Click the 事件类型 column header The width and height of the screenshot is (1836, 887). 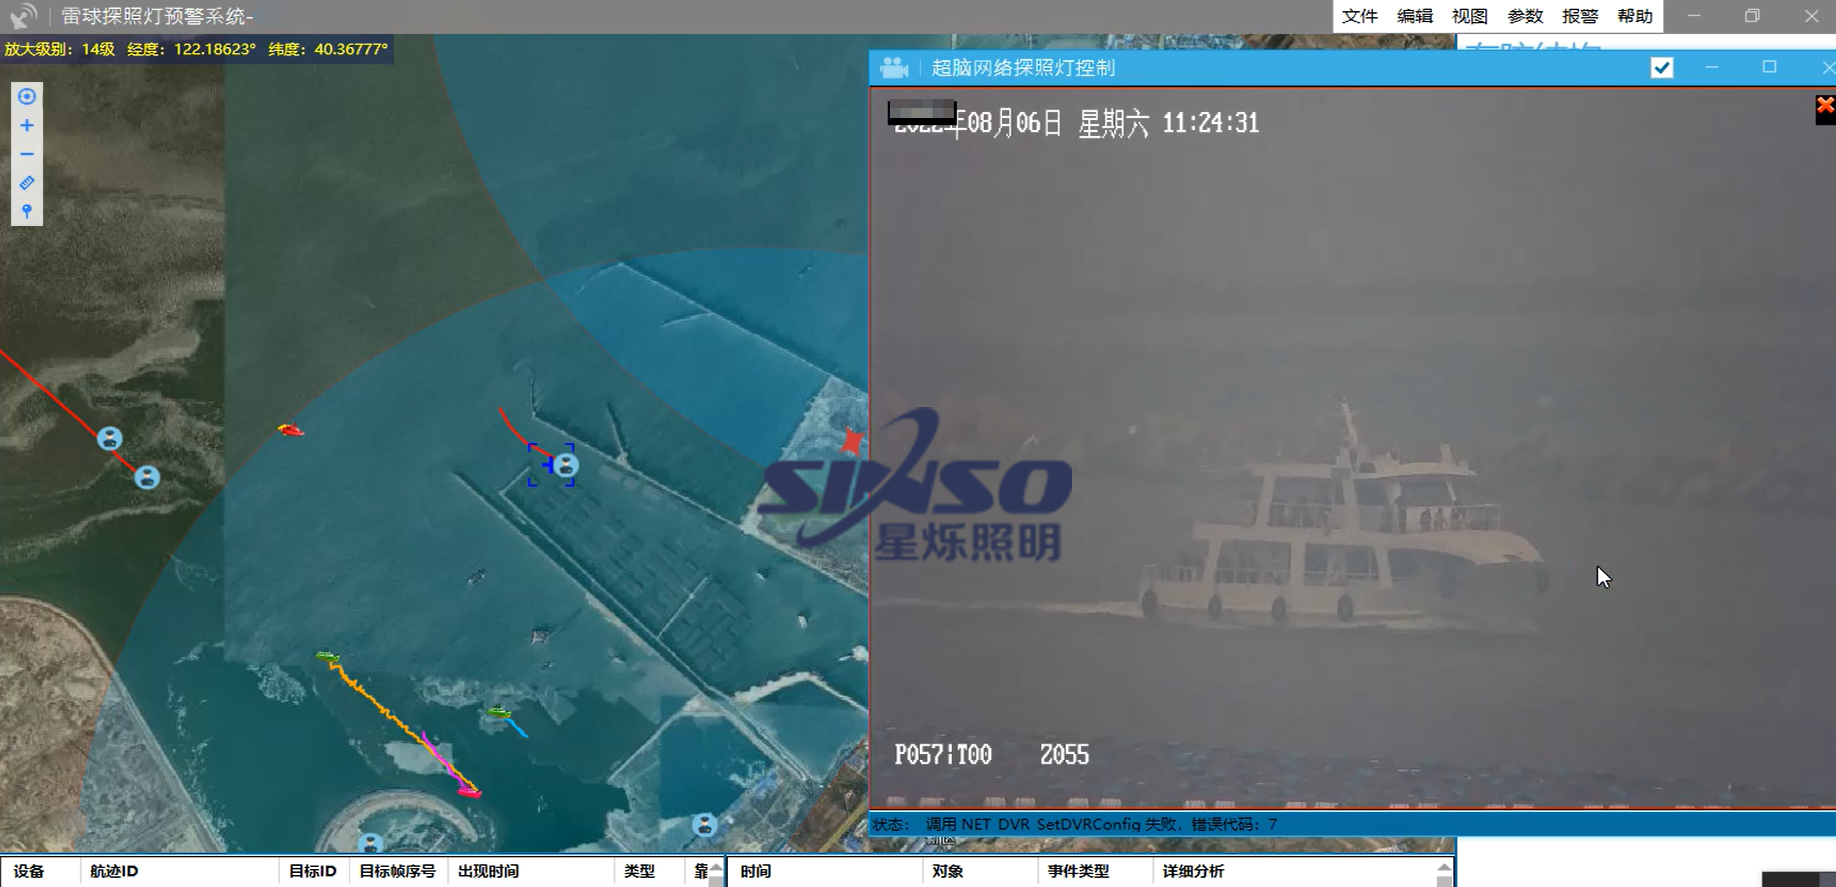point(1078,871)
